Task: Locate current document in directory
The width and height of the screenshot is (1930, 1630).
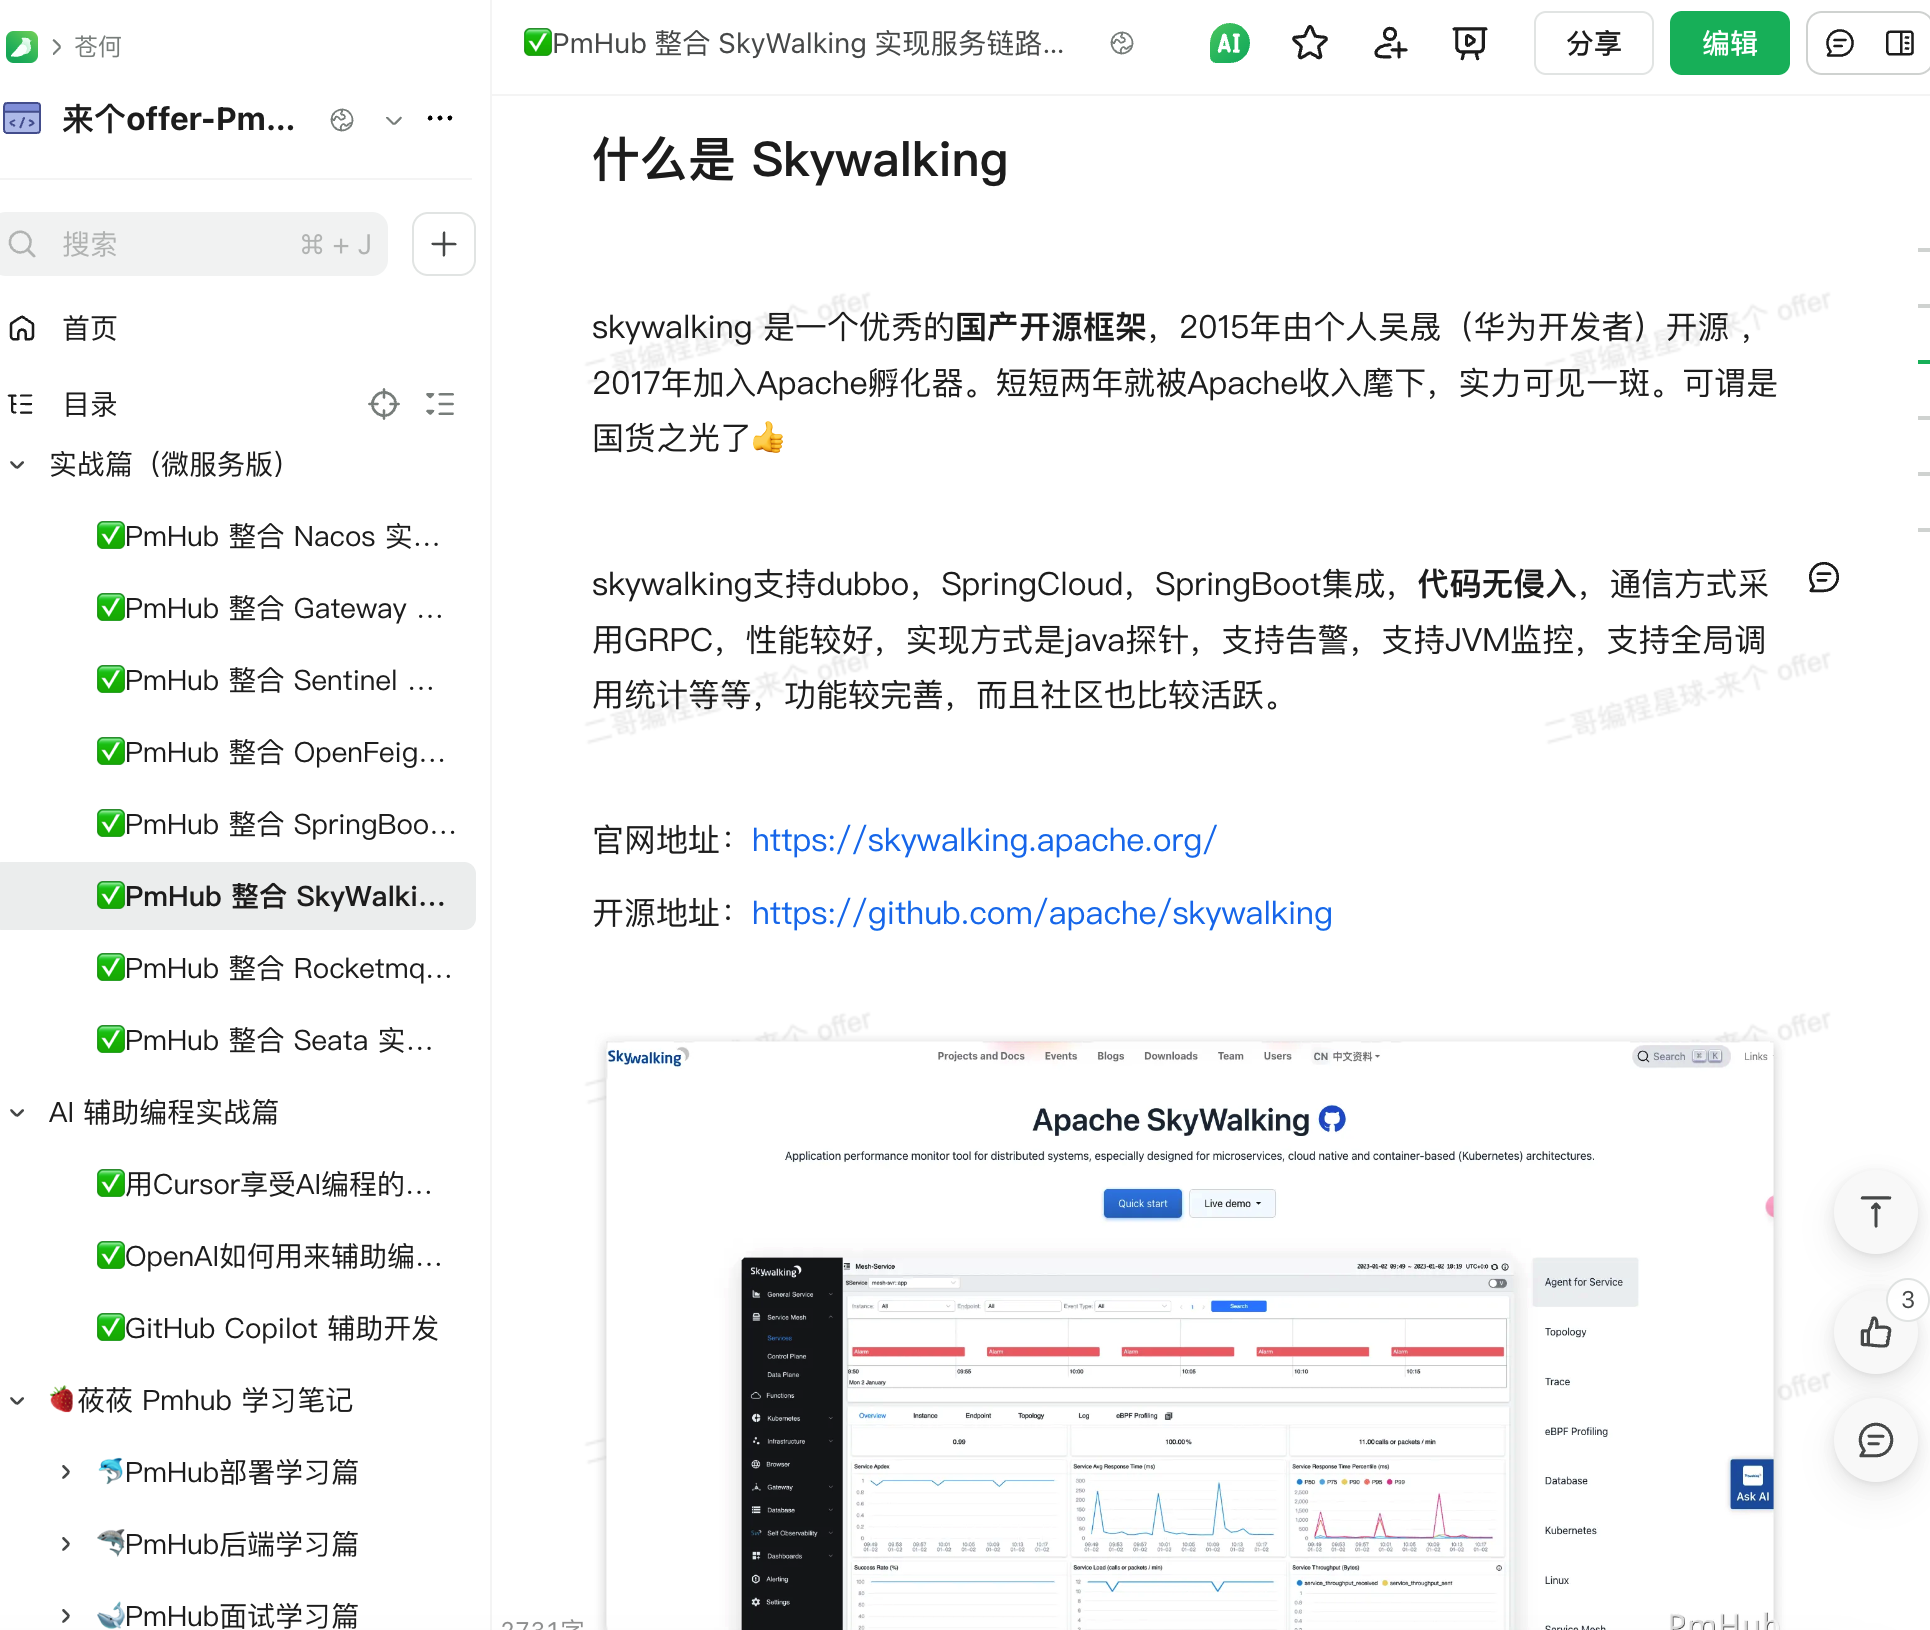Action: pyautogui.click(x=384, y=404)
